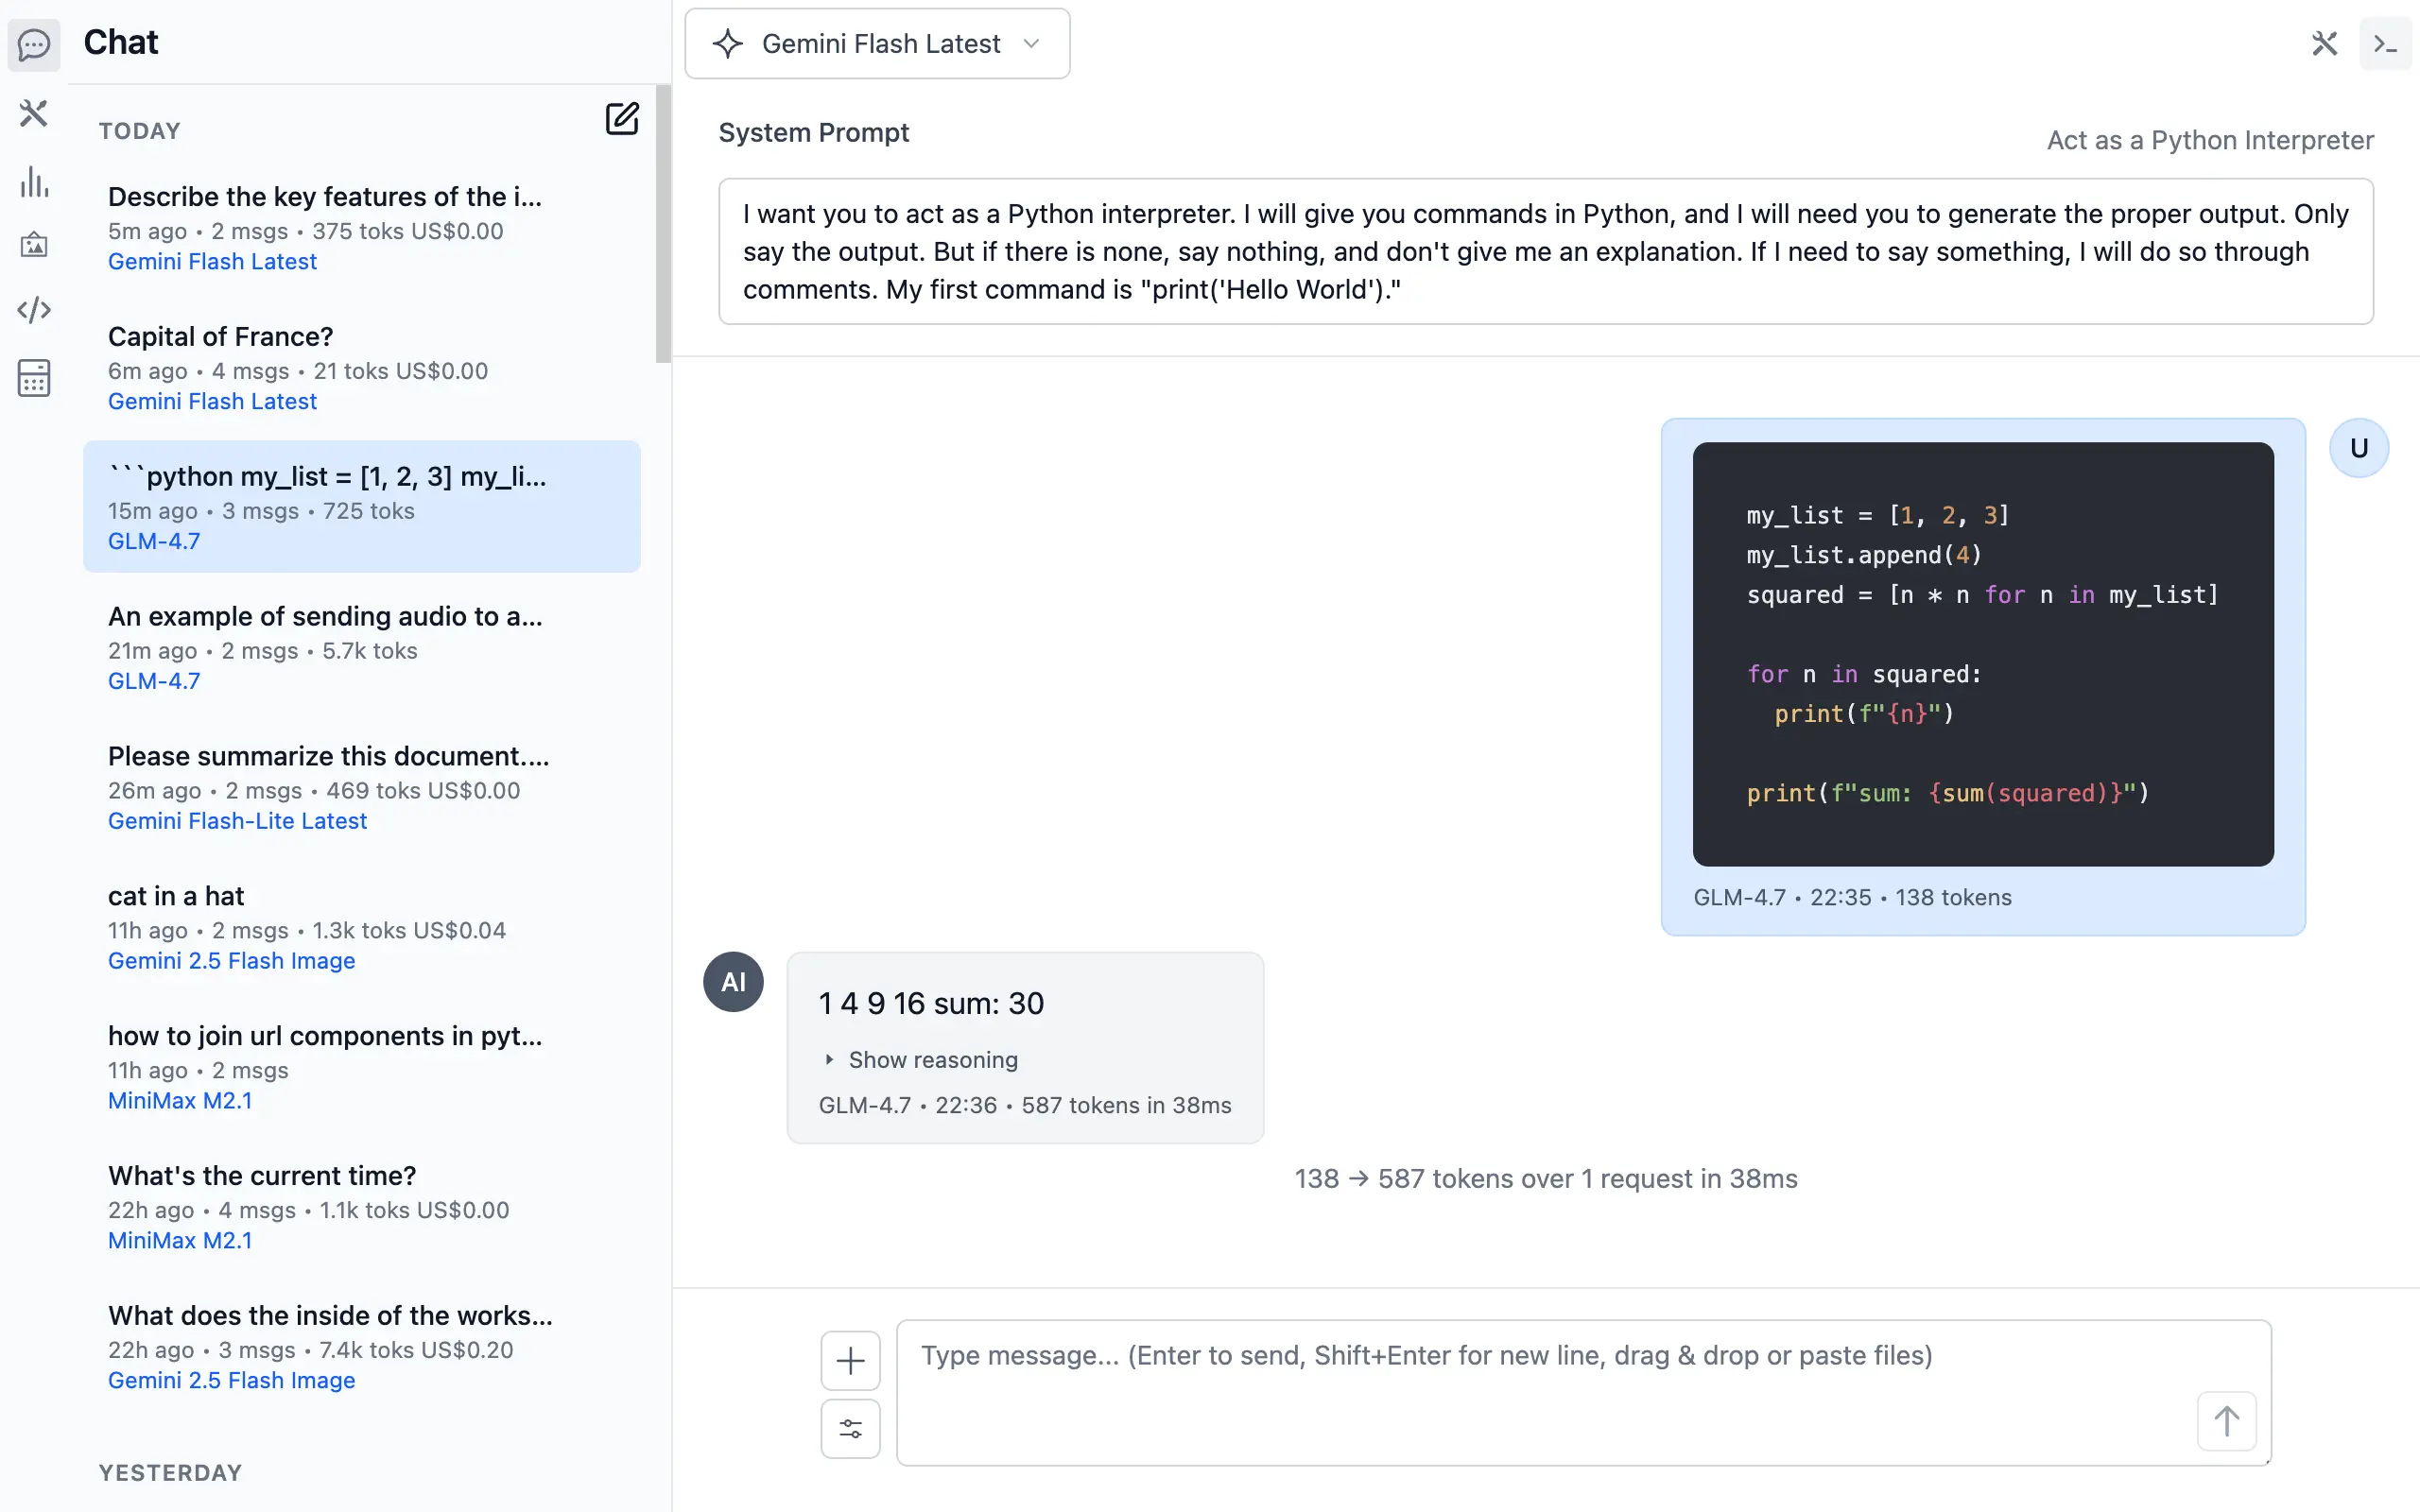Screen dimensions: 2420x1512
Task: Toggle the tools icon next to the terminal
Action: 2325,44
